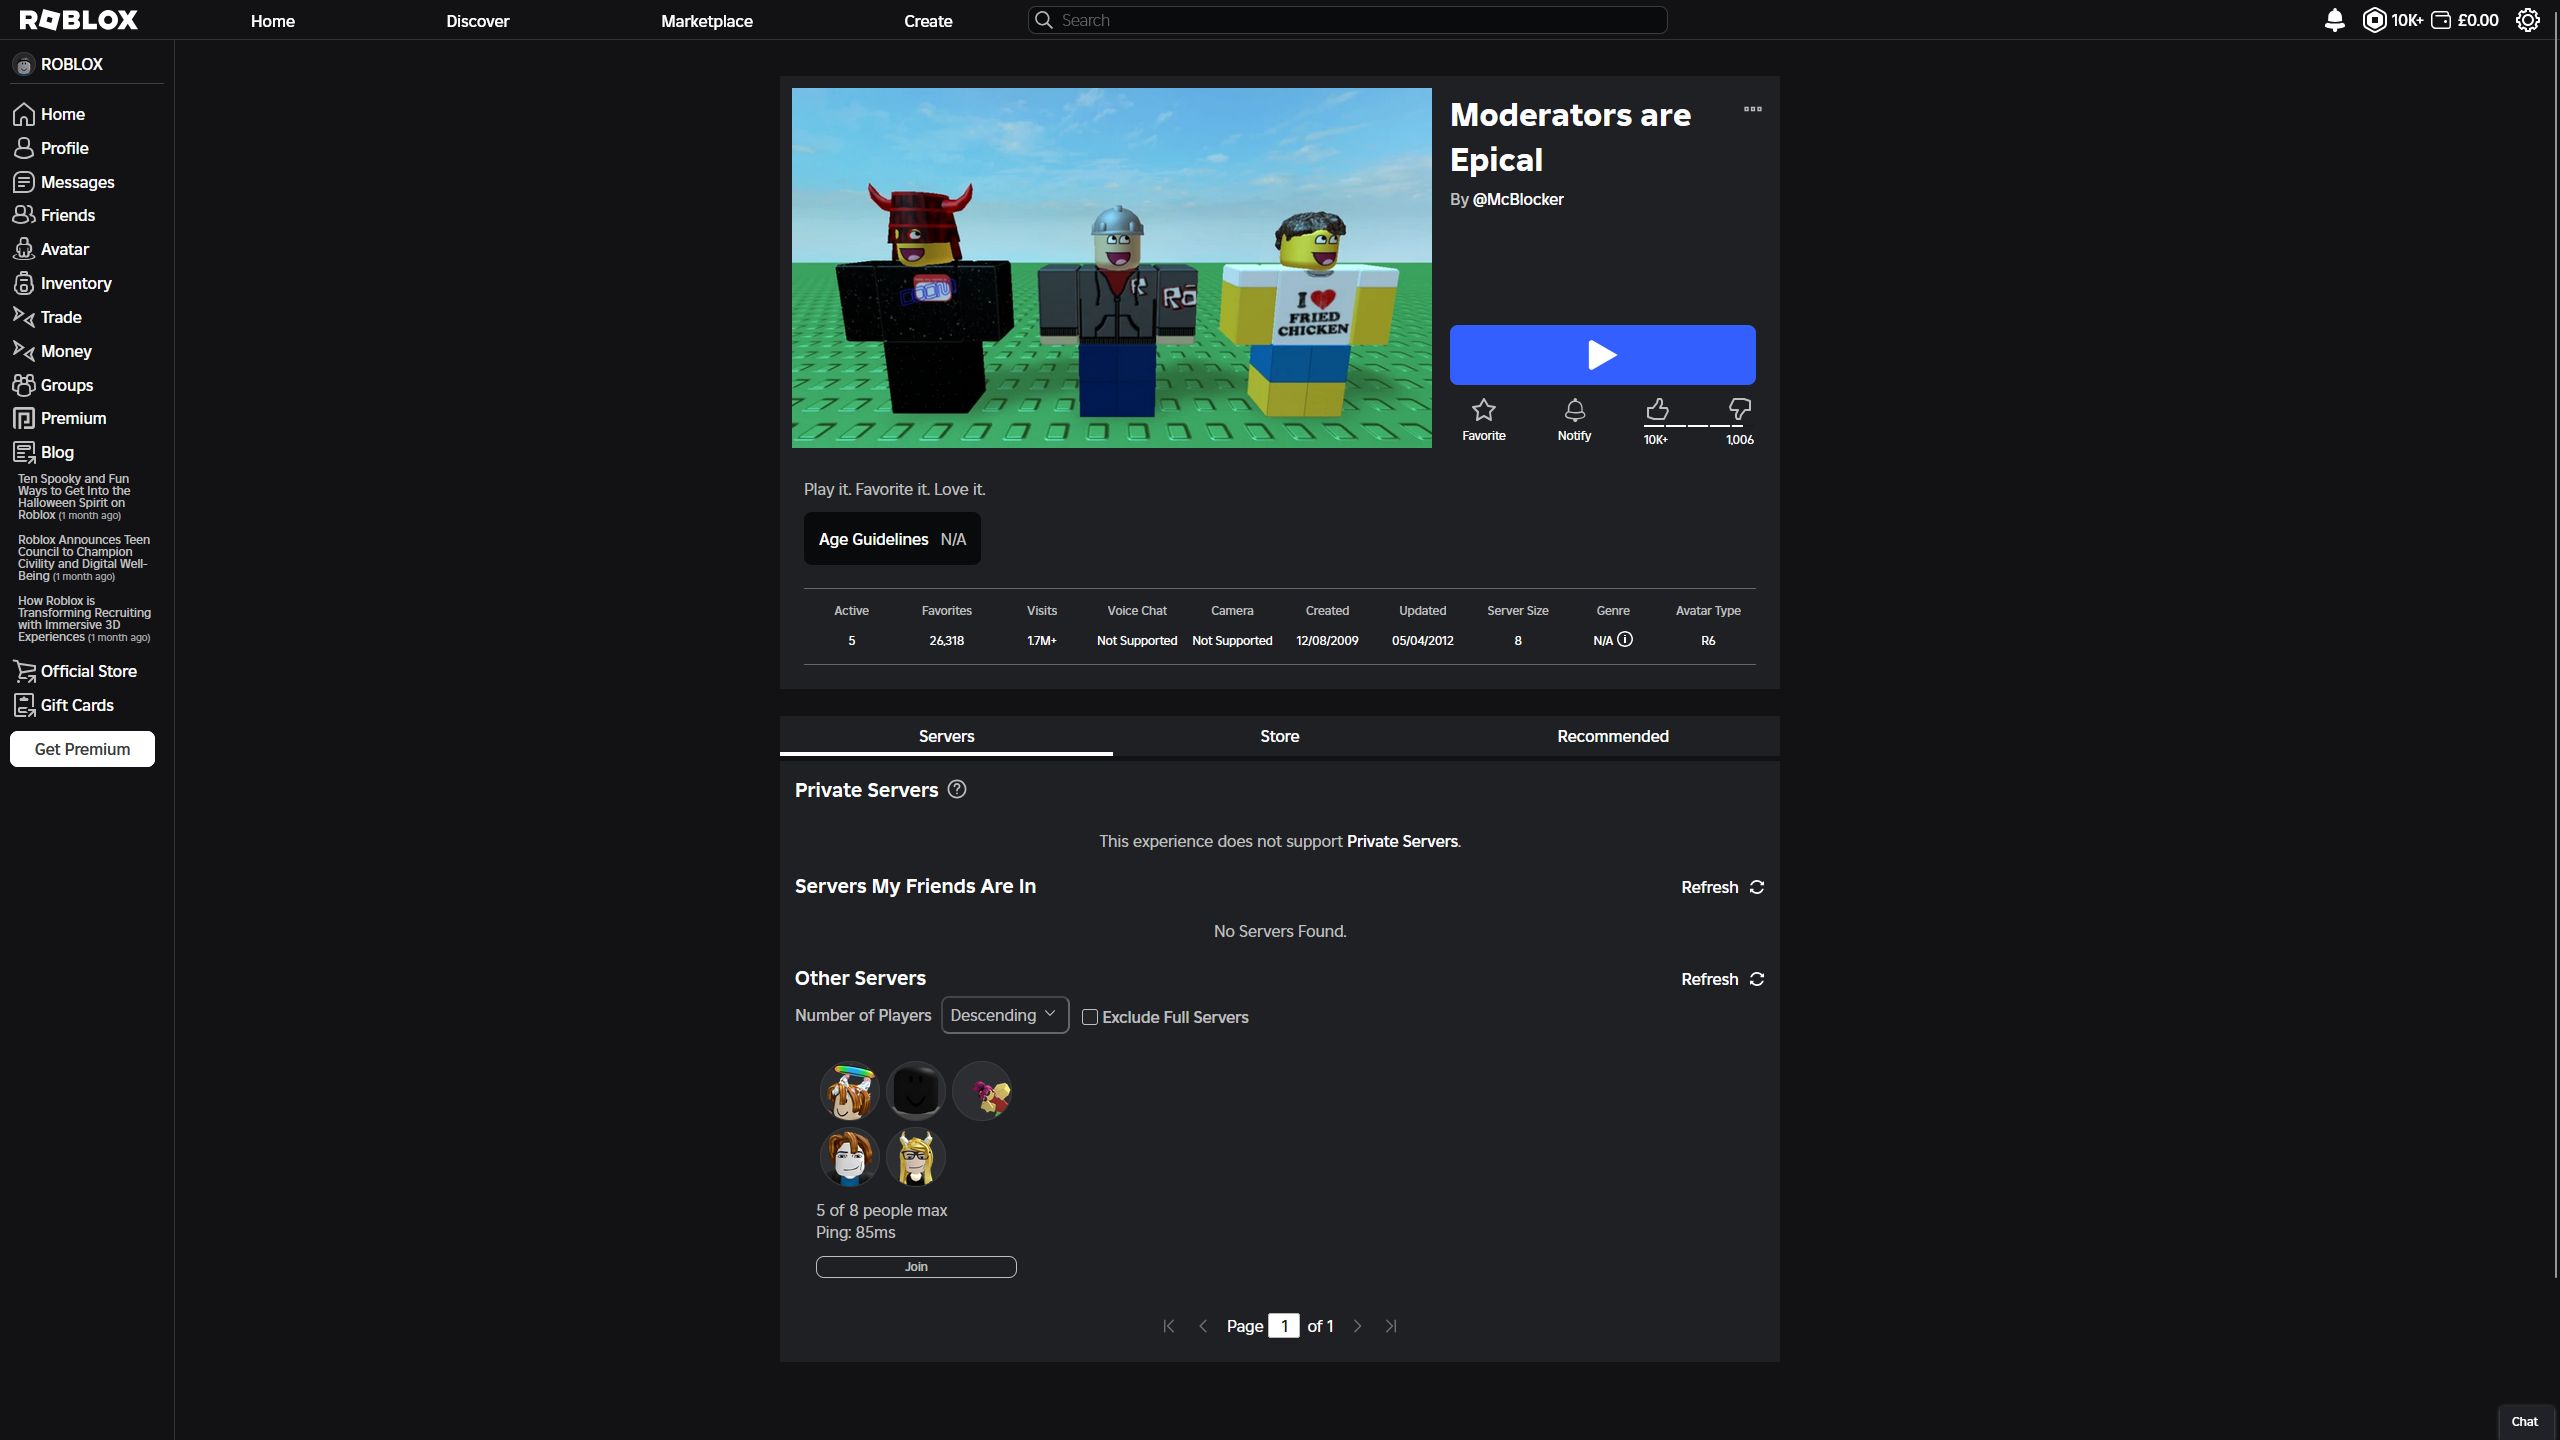
Task: Toggle the Premium sidebar item
Action: 72,420
